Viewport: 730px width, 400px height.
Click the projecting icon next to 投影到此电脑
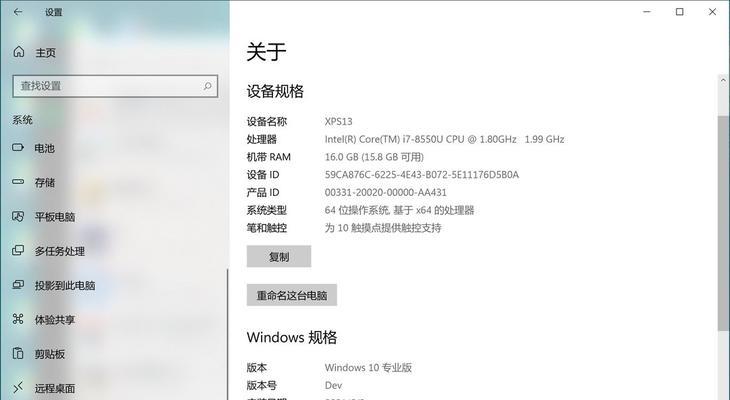point(18,285)
